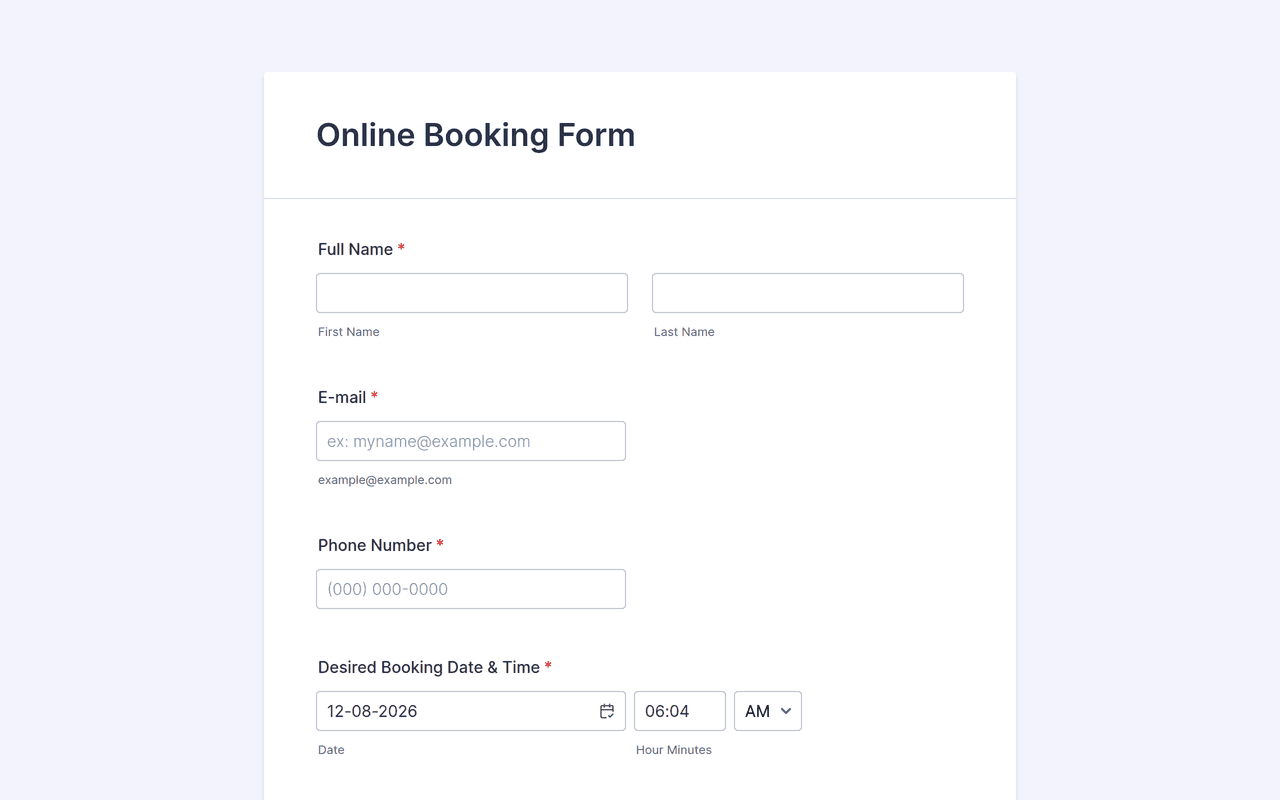1280x800 pixels.
Task: Click the Full Name field label
Action: (x=355, y=249)
